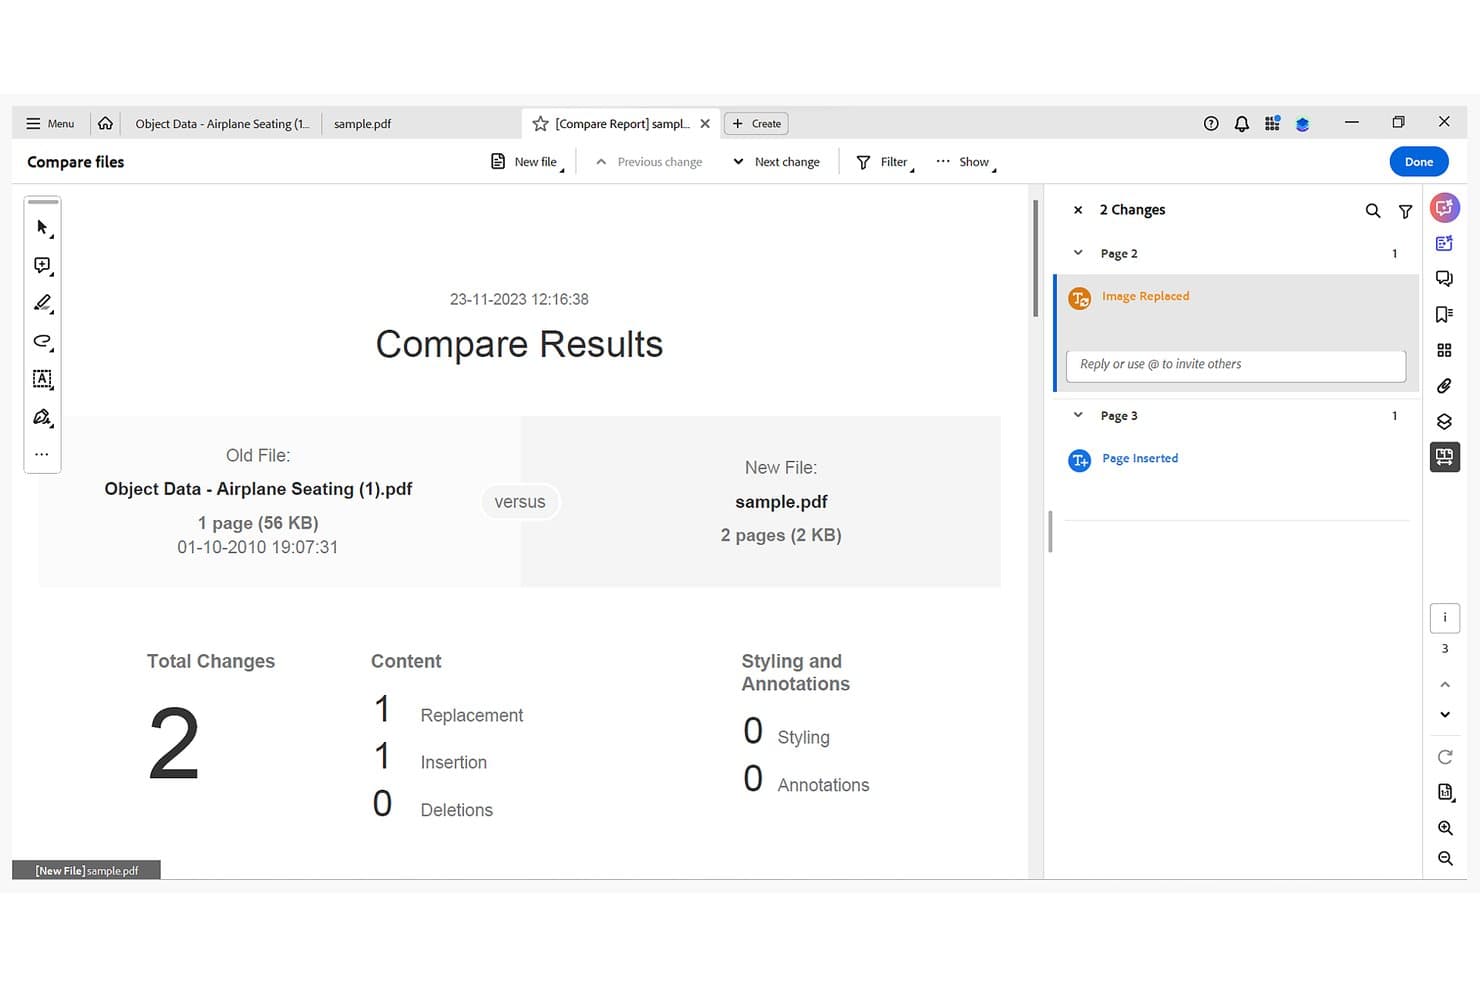Open the attachments paperclip panel
The height and width of the screenshot is (987, 1480).
click(1444, 386)
